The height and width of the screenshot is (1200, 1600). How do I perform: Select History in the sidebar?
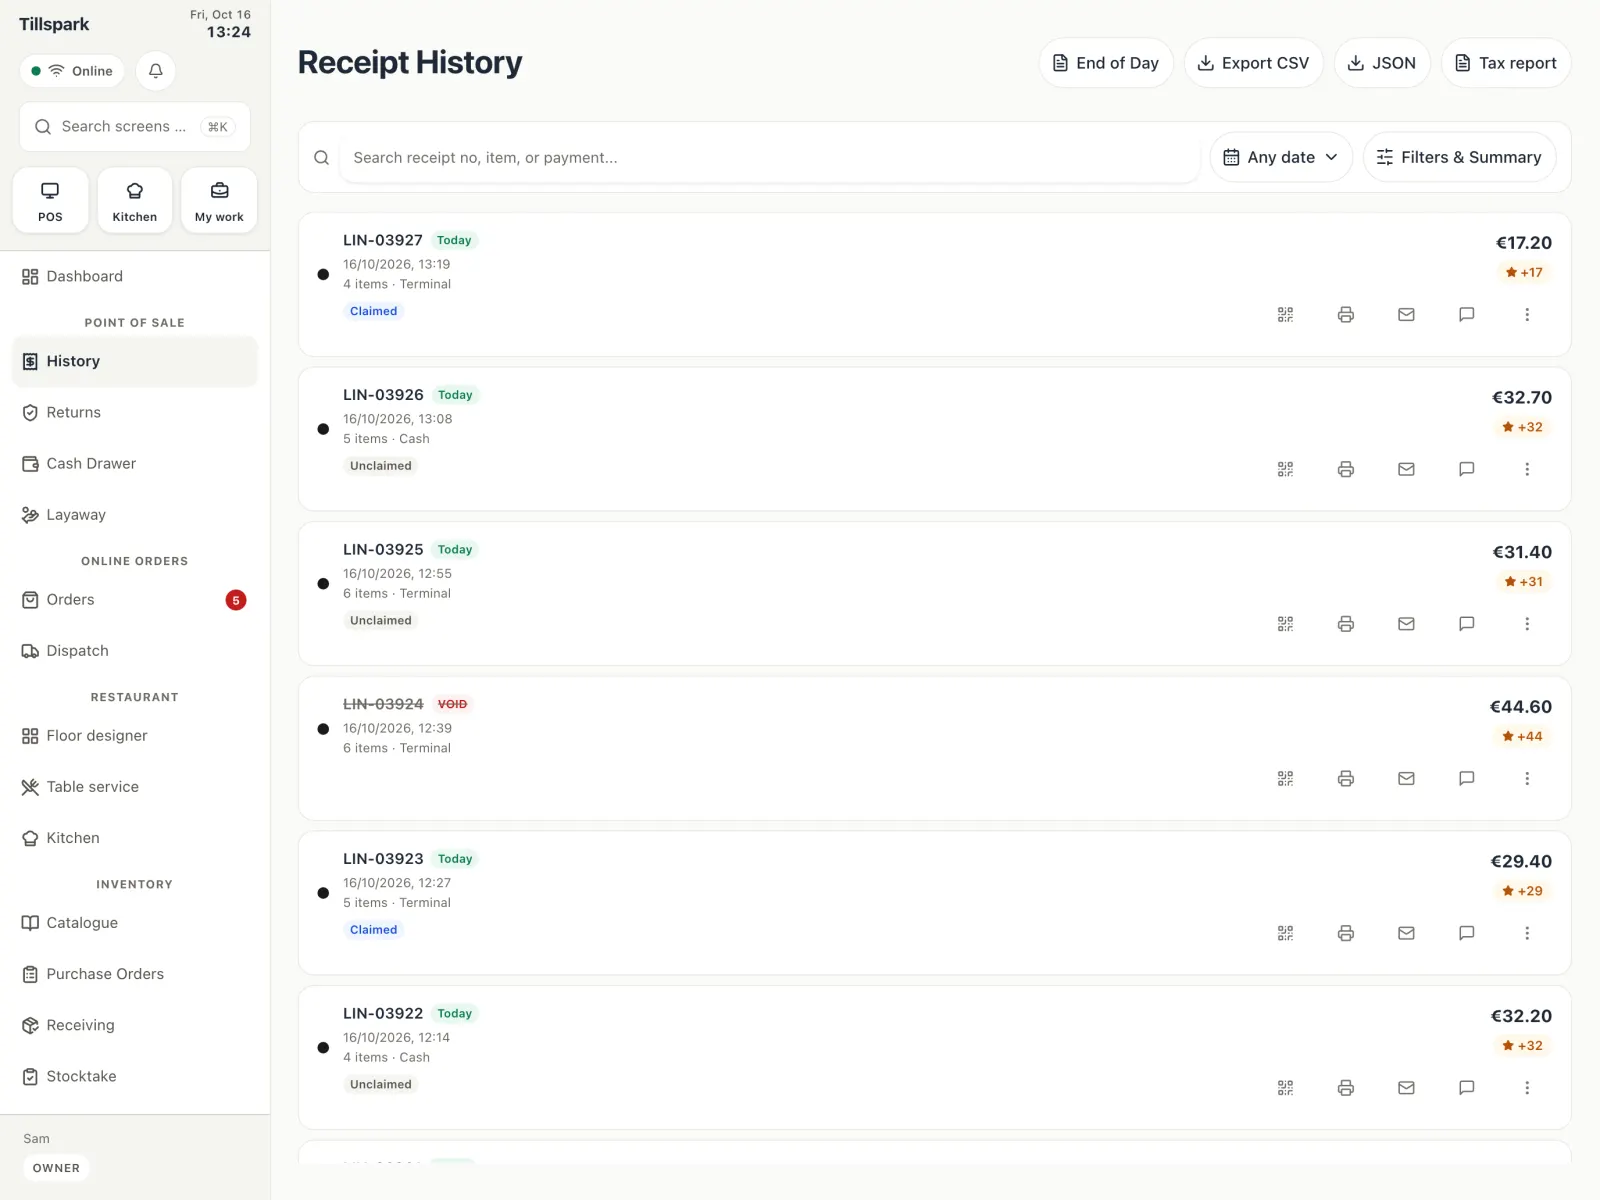coord(135,362)
